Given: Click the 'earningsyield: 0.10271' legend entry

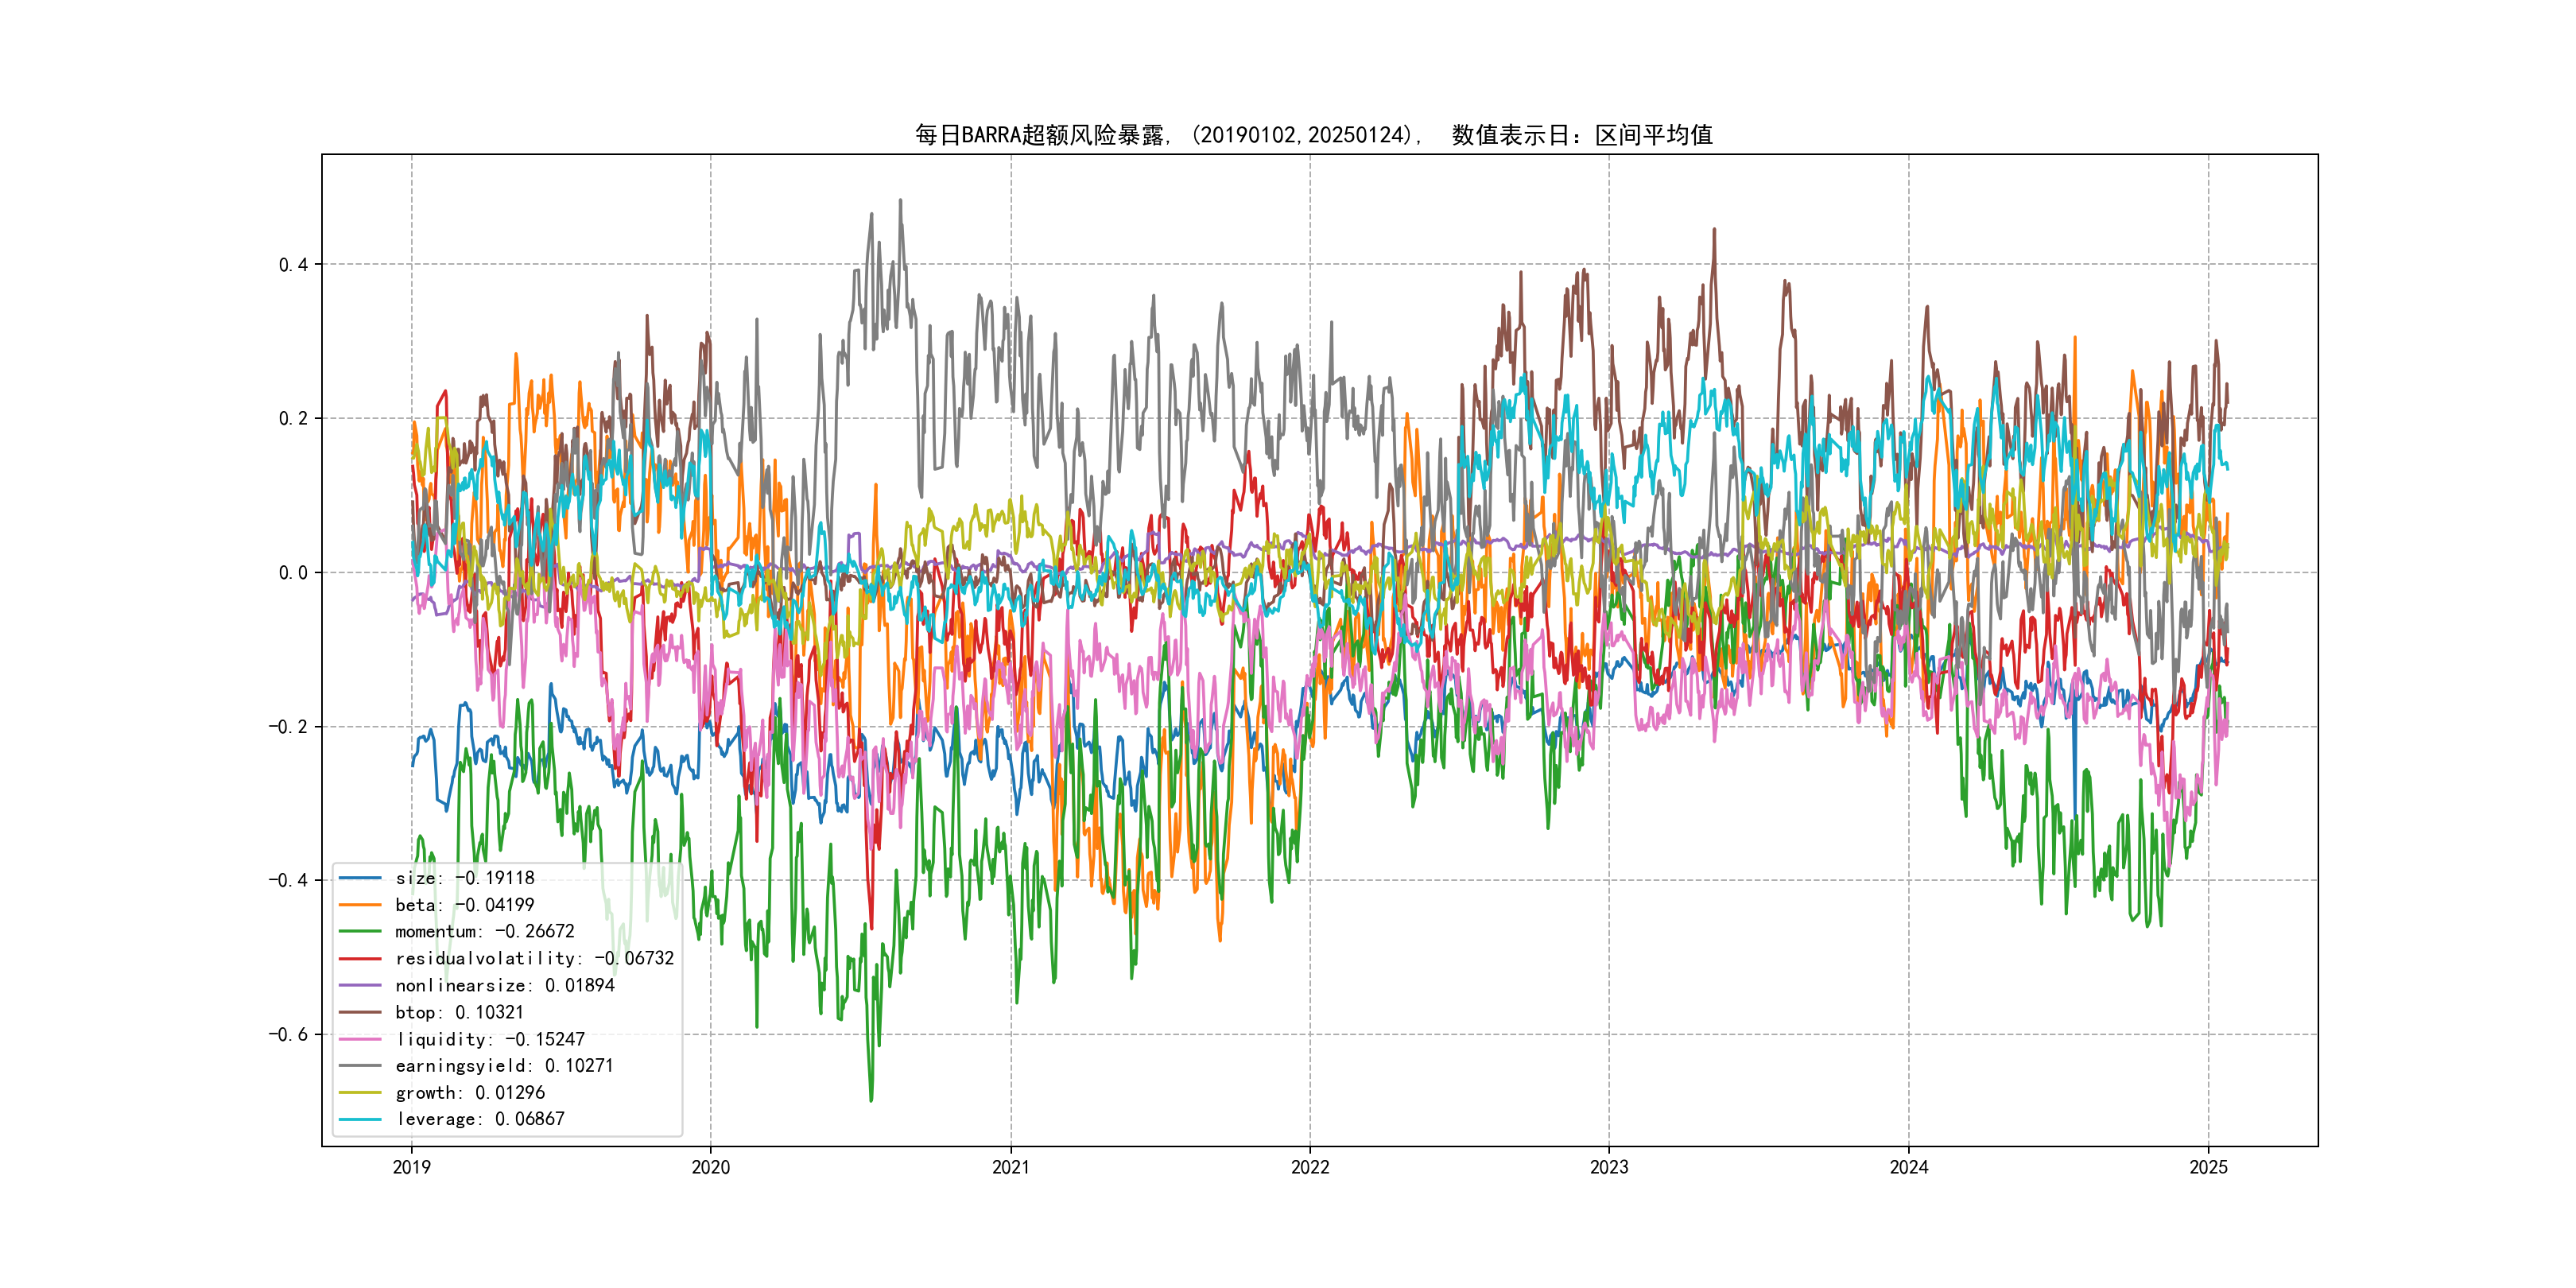Looking at the screenshot, I should coord(504,1066).
